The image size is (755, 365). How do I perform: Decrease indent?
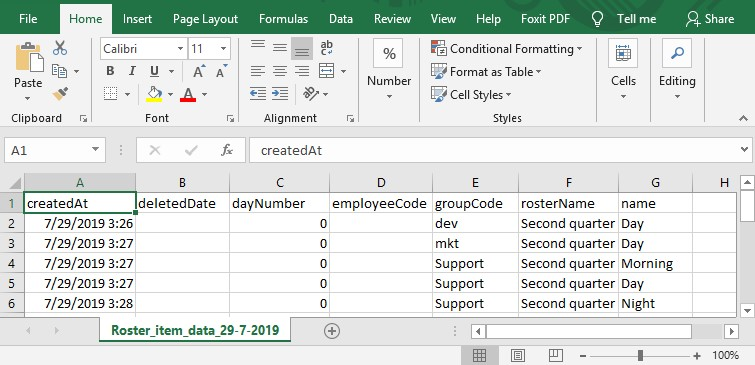point(258,93)
